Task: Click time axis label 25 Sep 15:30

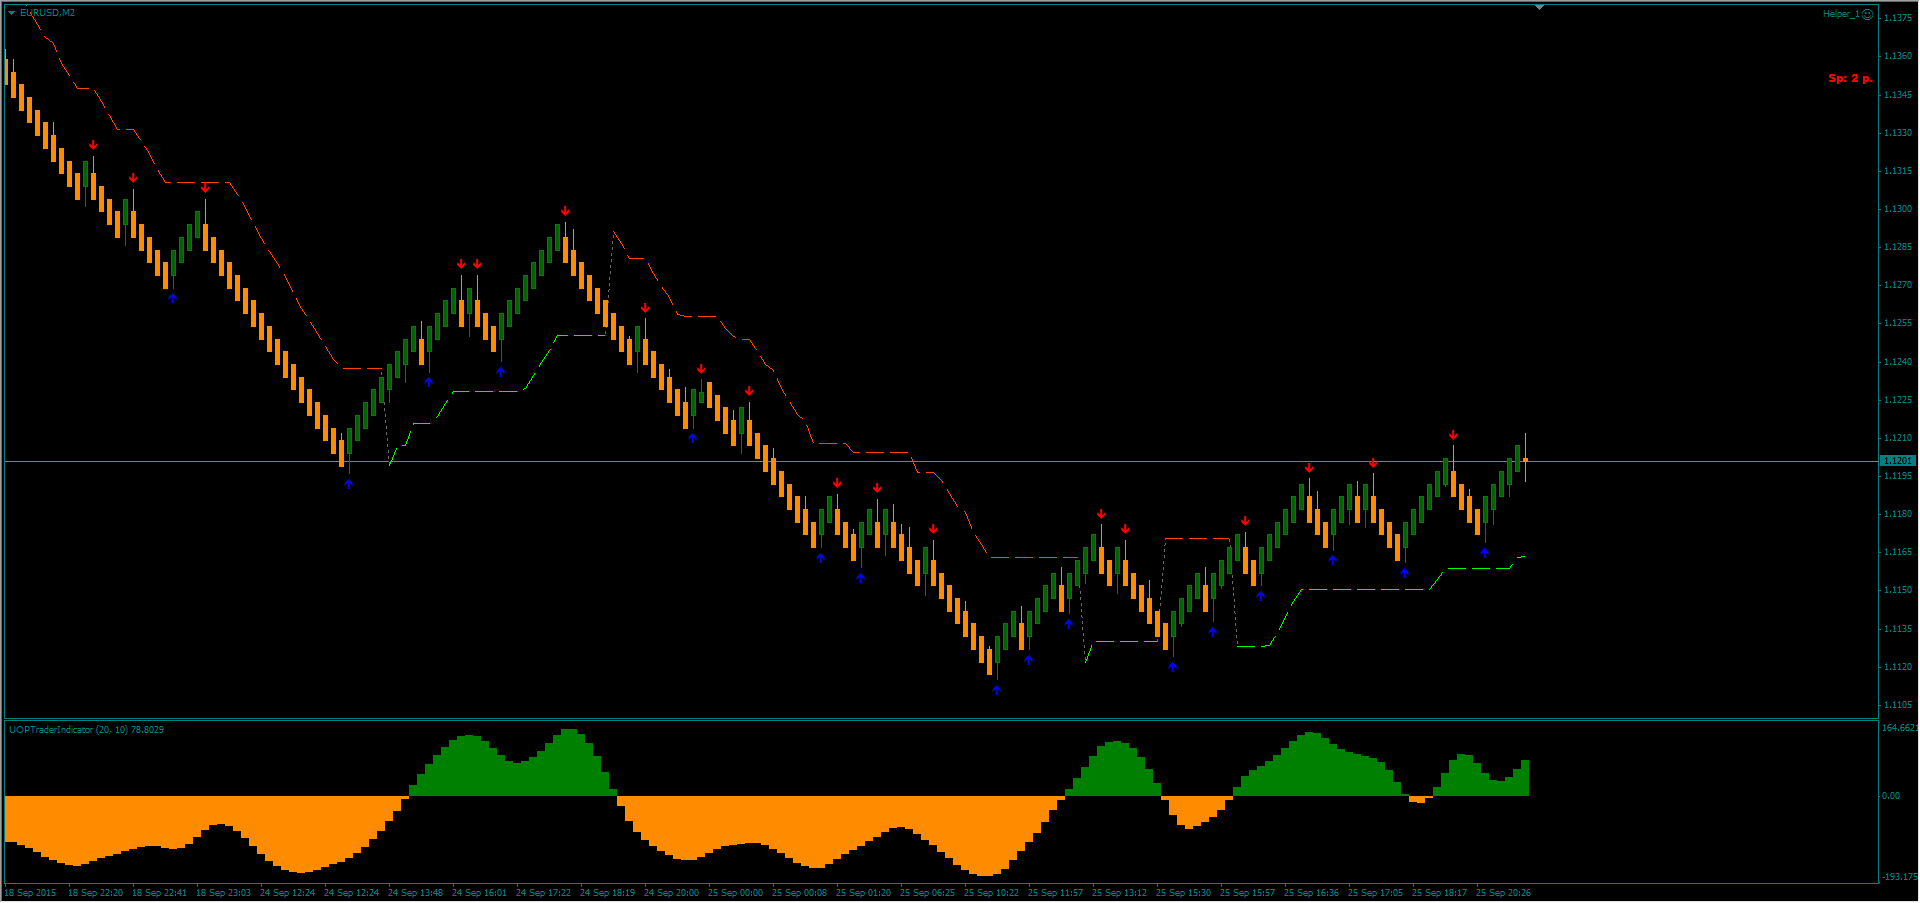Action: [1183, 893]
